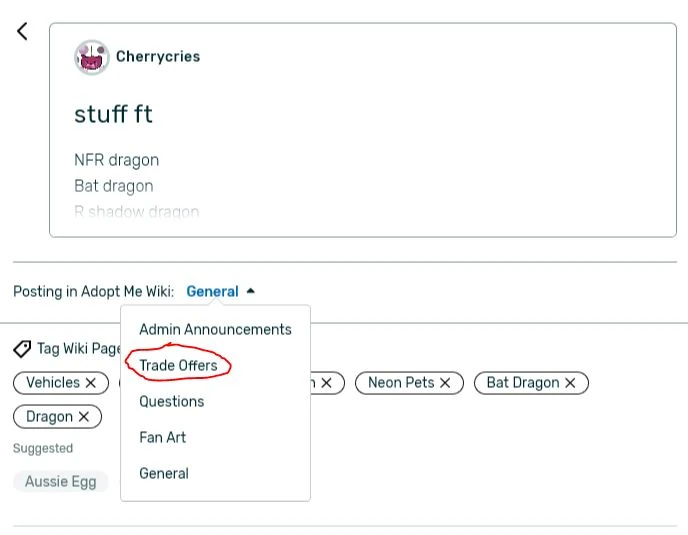Collapse the category list using the caret arrow
Image resolution: width=688 pixels, height=535 pixels.
tap(250, 291)
